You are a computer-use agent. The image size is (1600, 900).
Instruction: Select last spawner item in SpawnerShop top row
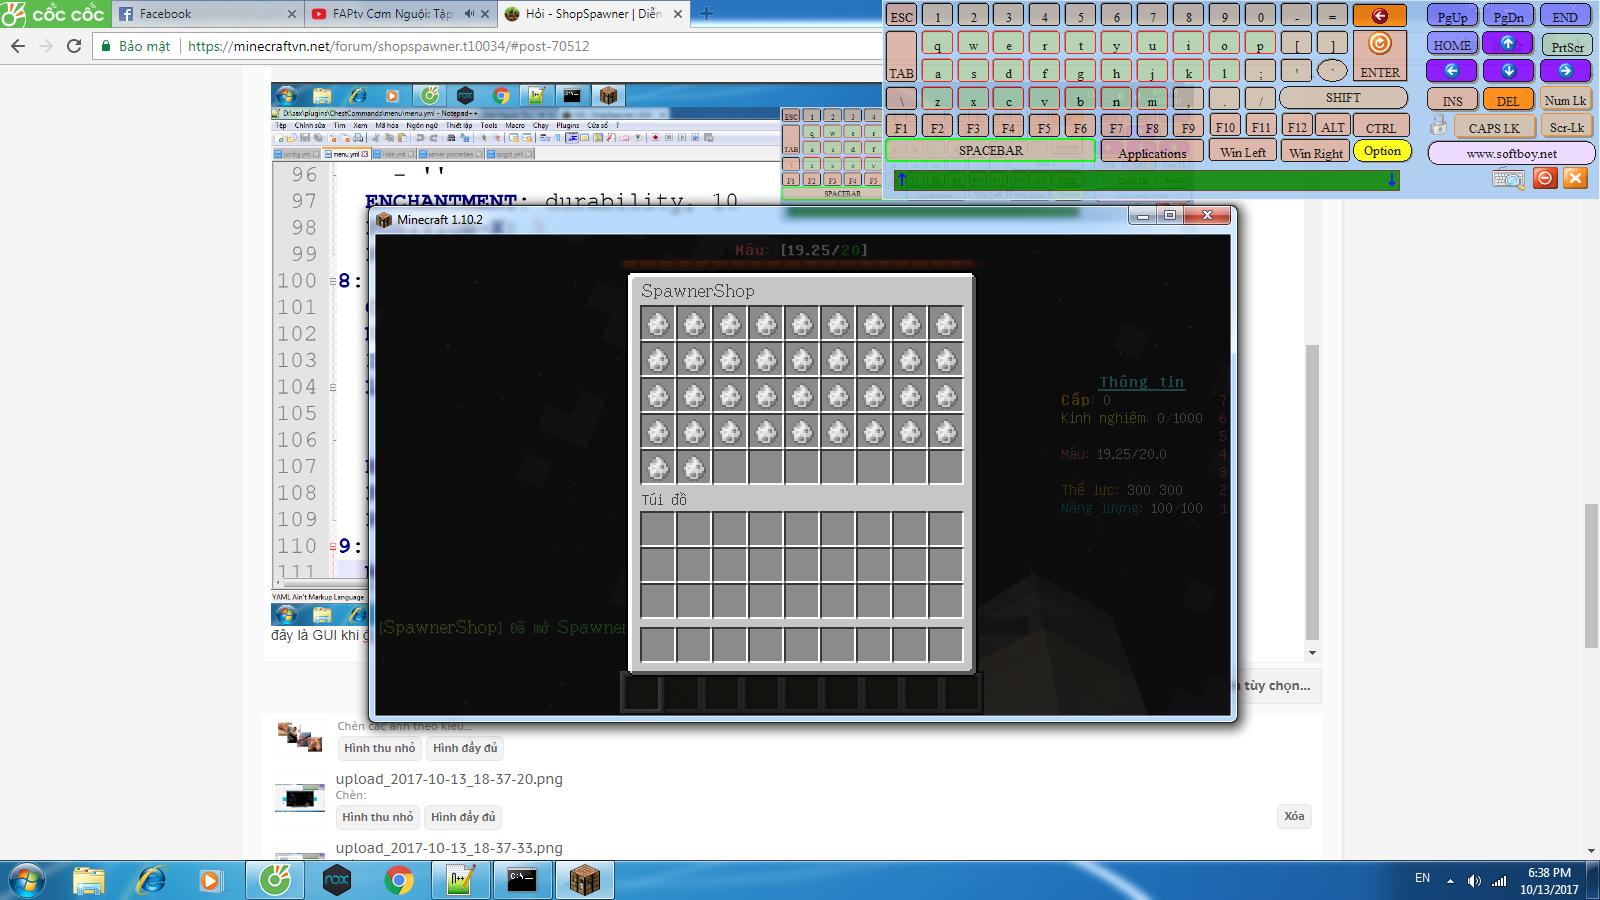(946, 324)
